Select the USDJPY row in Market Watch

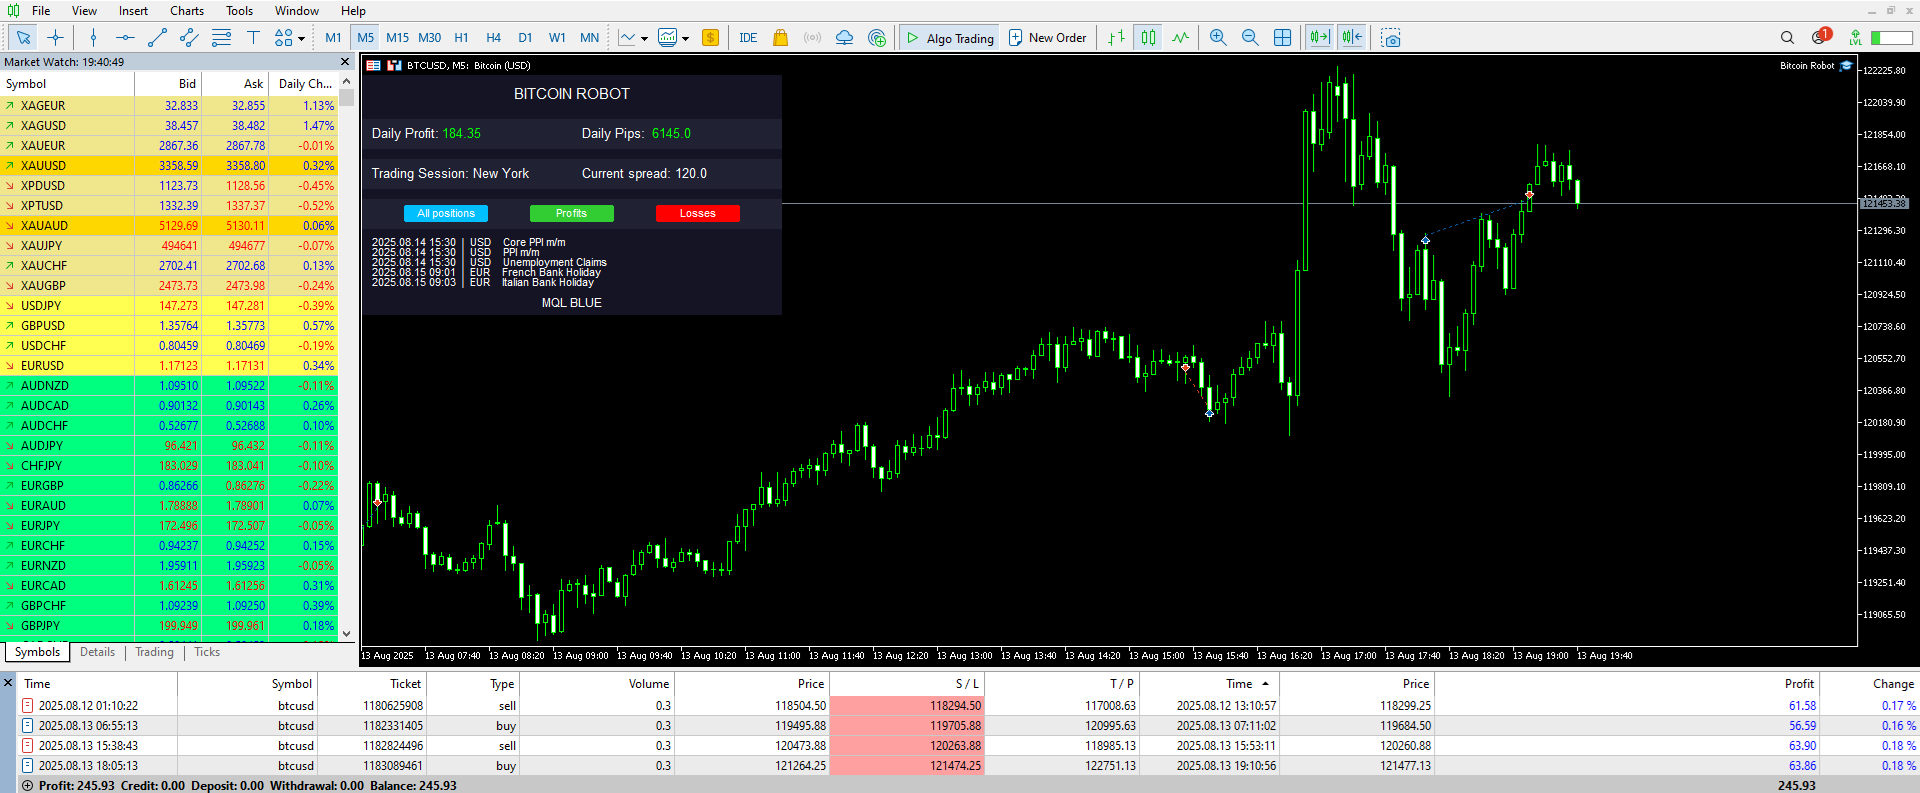click(169, 306)
